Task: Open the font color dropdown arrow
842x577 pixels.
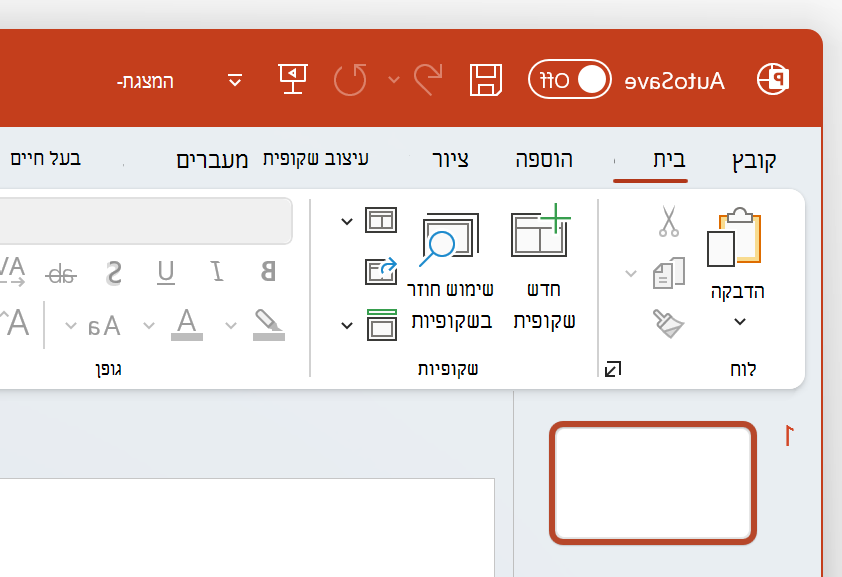Action: click(149, 325)
